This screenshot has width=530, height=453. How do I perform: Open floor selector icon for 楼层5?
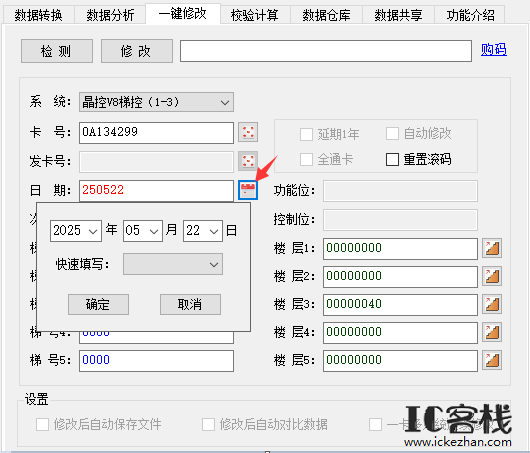tap(492, 361)
